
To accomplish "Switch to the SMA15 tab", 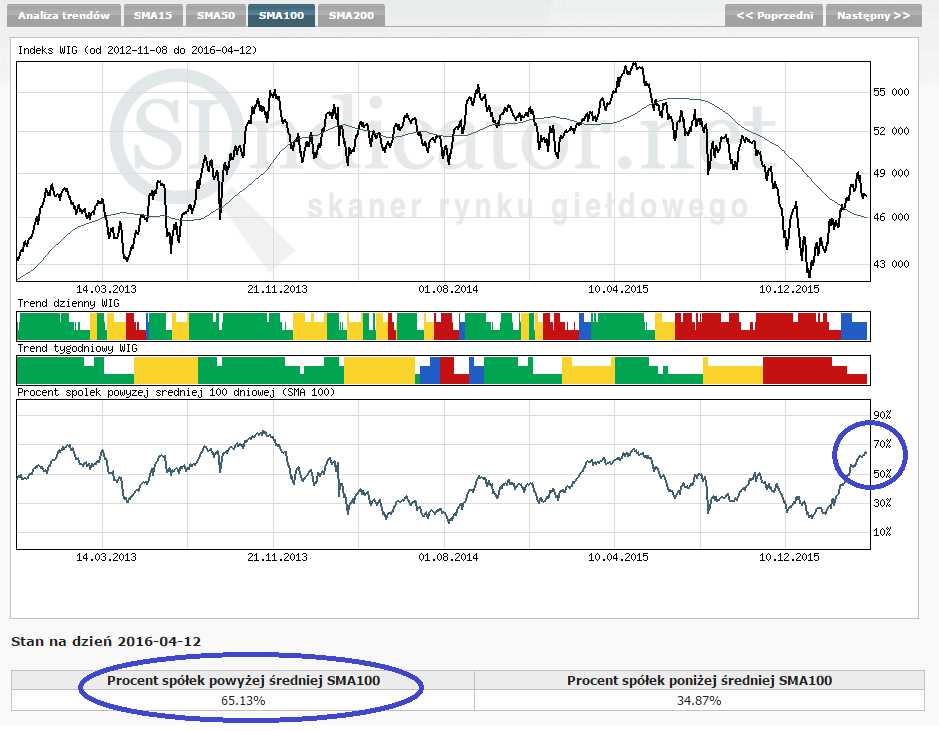I will pyautogui.click(x=153, y=16).
